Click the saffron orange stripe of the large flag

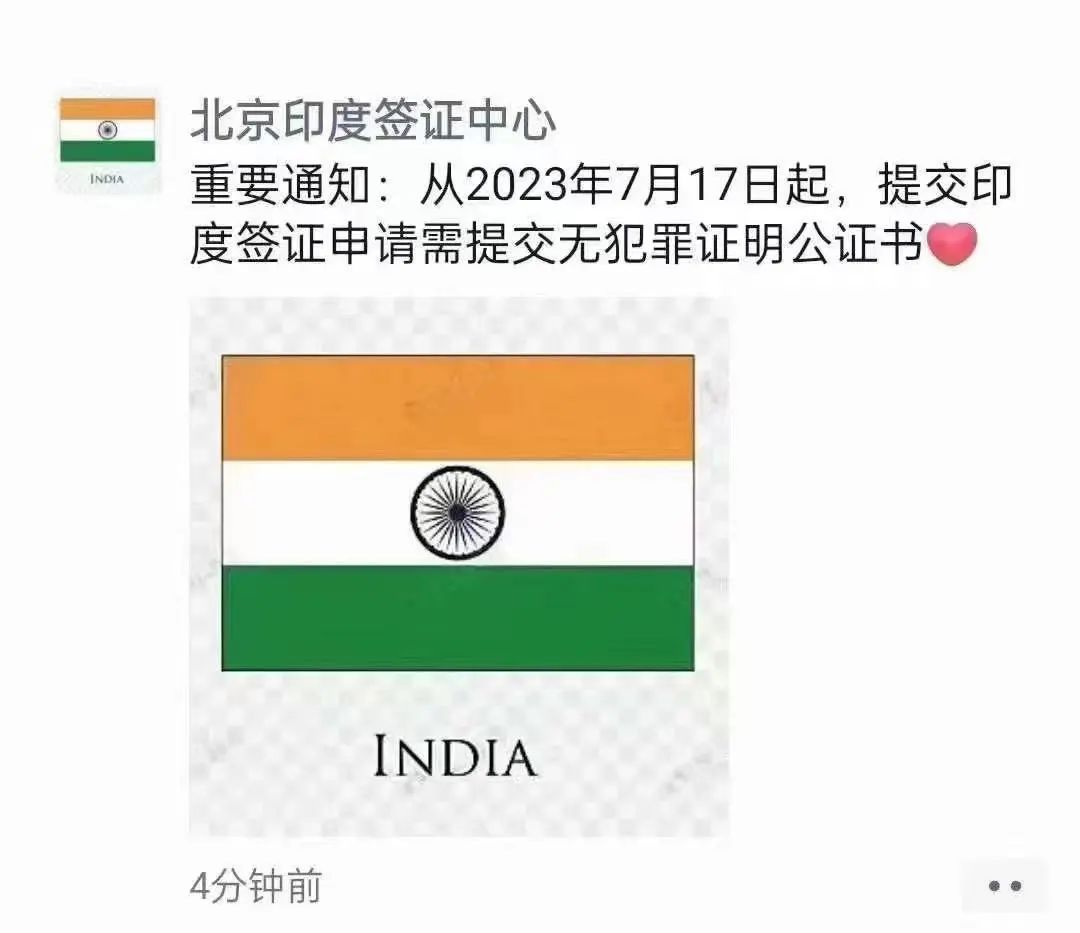[458, 408]
